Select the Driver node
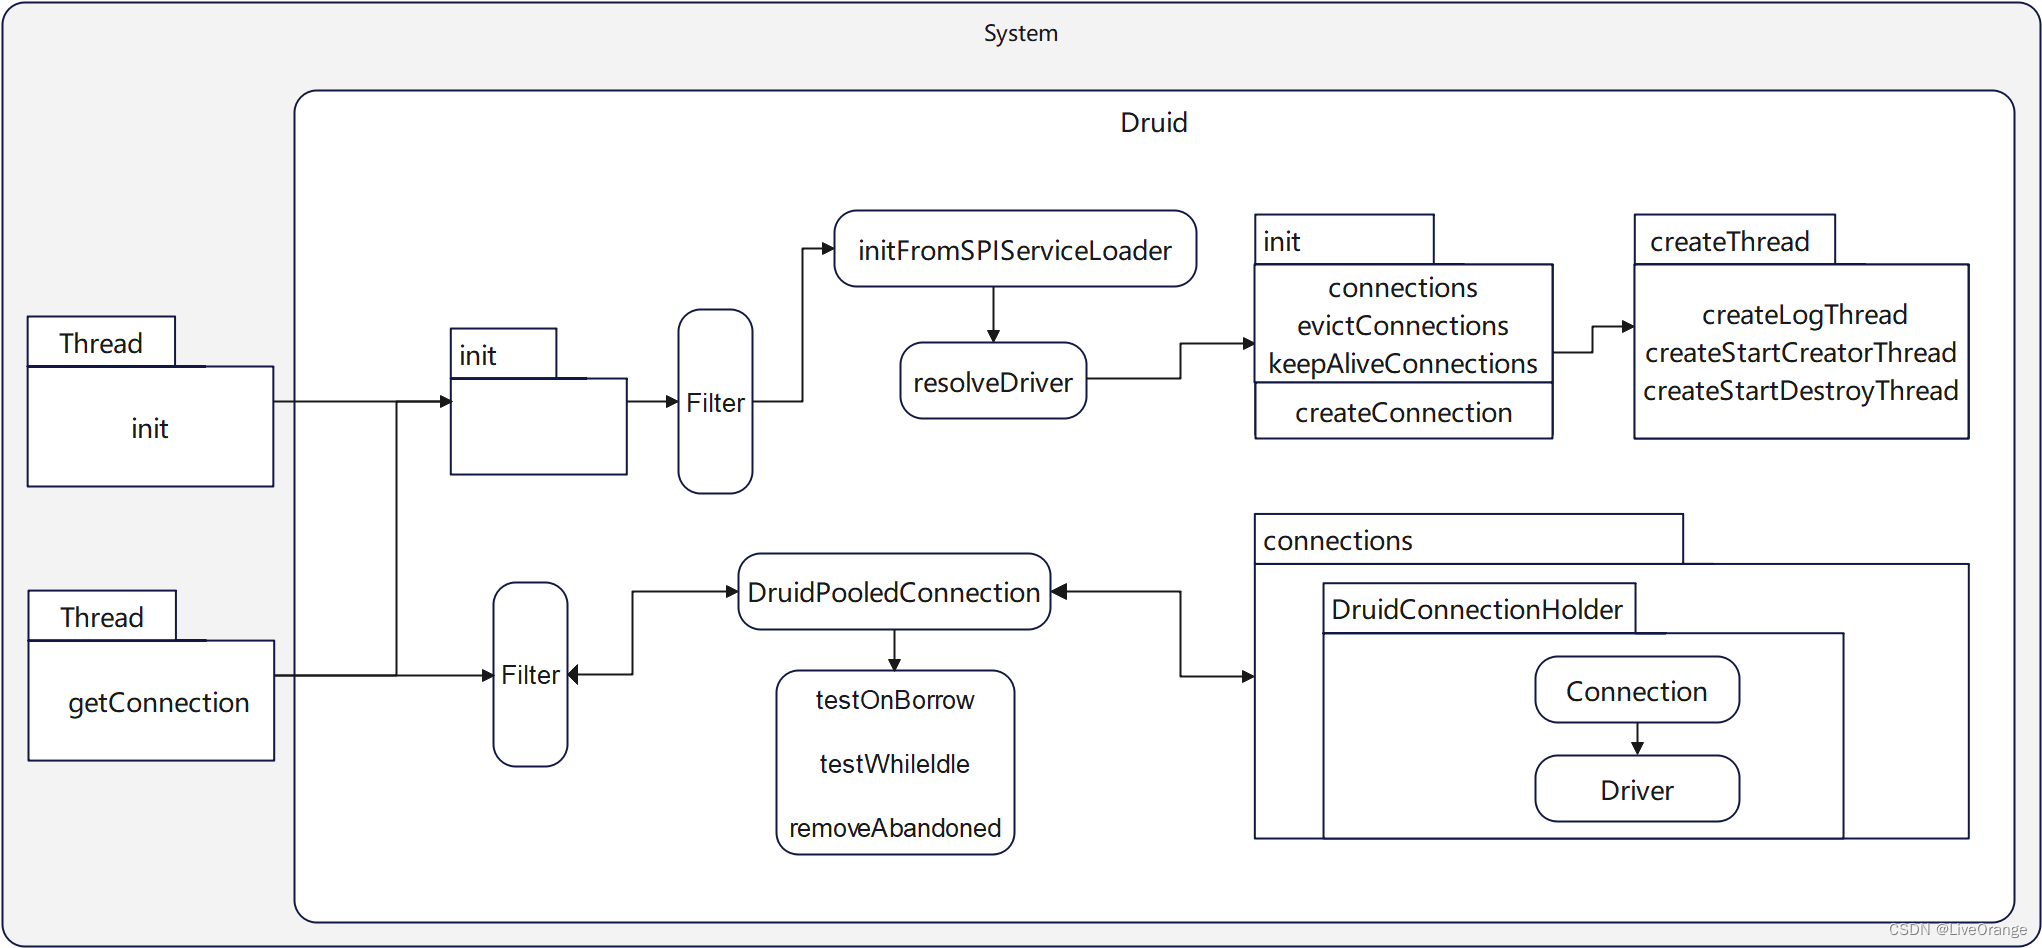This screenshot has width=2042, height=948. (1637, 789)
